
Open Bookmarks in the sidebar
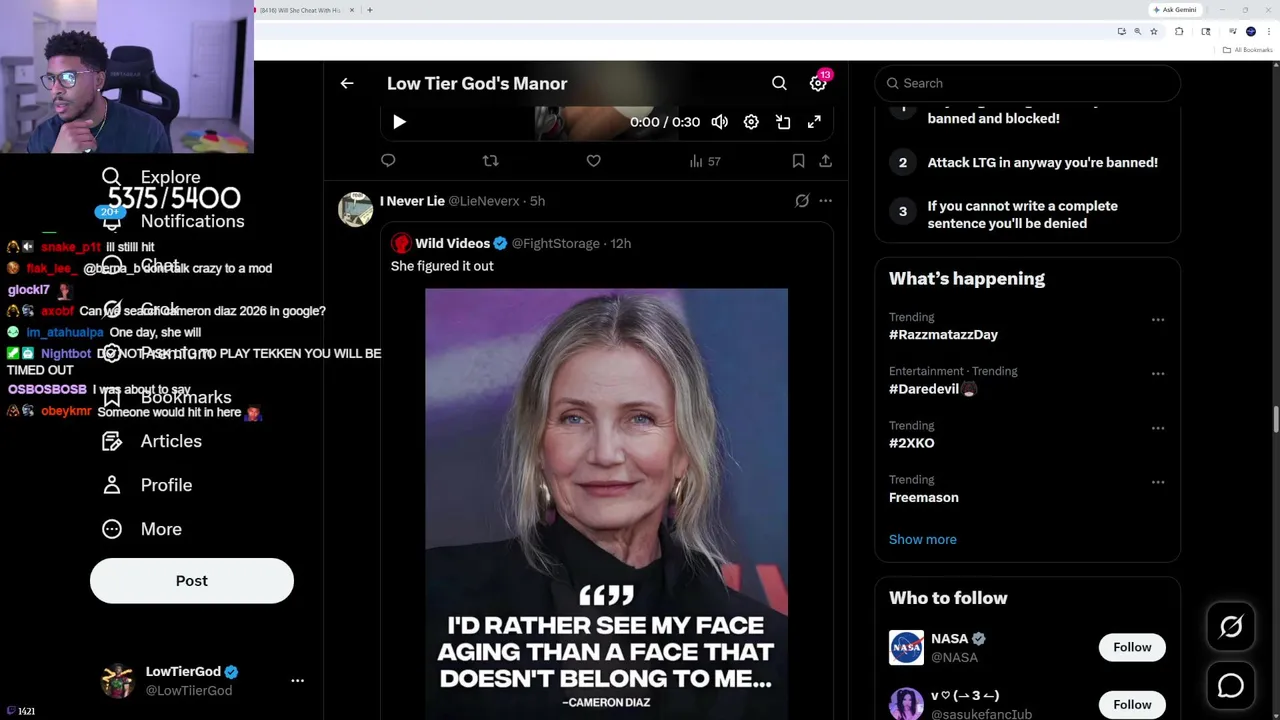click(x=167, y=397)
